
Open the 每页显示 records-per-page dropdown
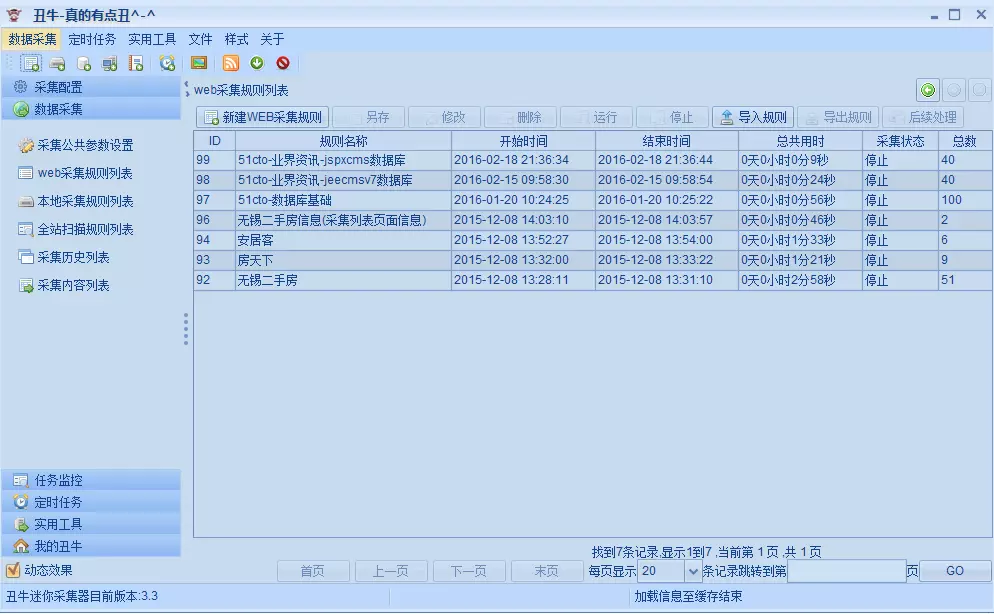692,572
